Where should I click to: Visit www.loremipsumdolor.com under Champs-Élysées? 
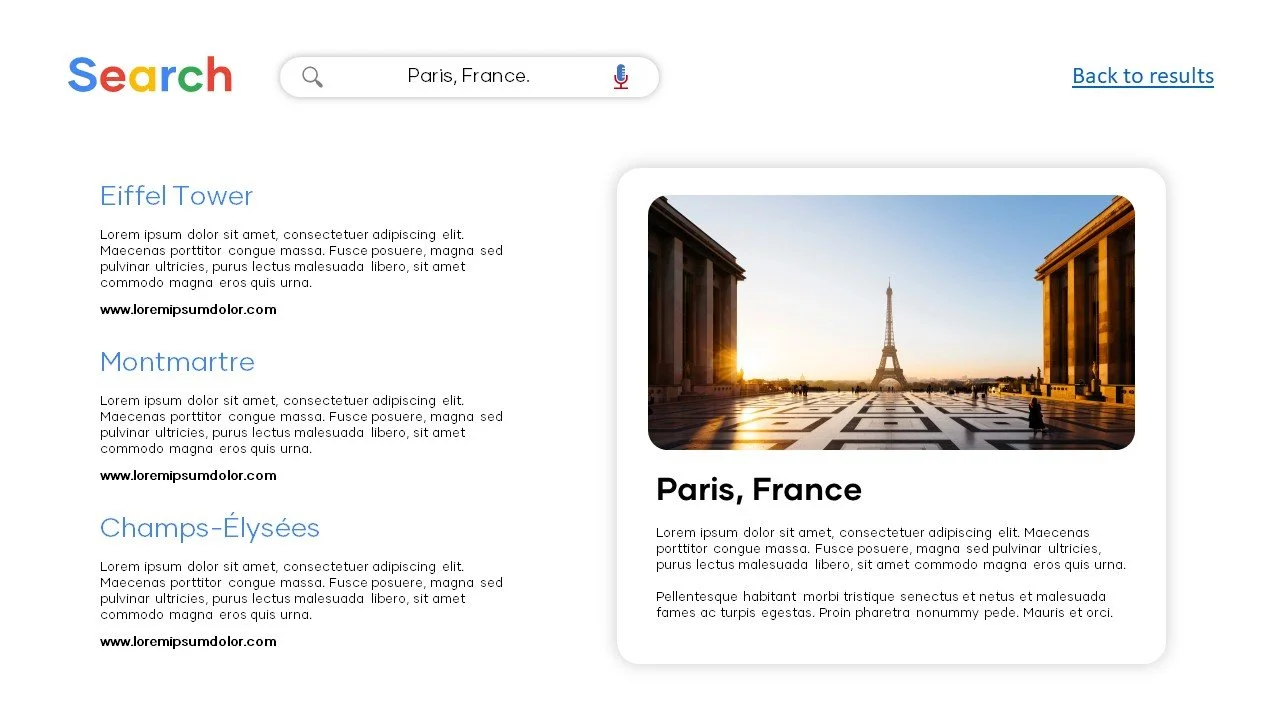[188, 641]
